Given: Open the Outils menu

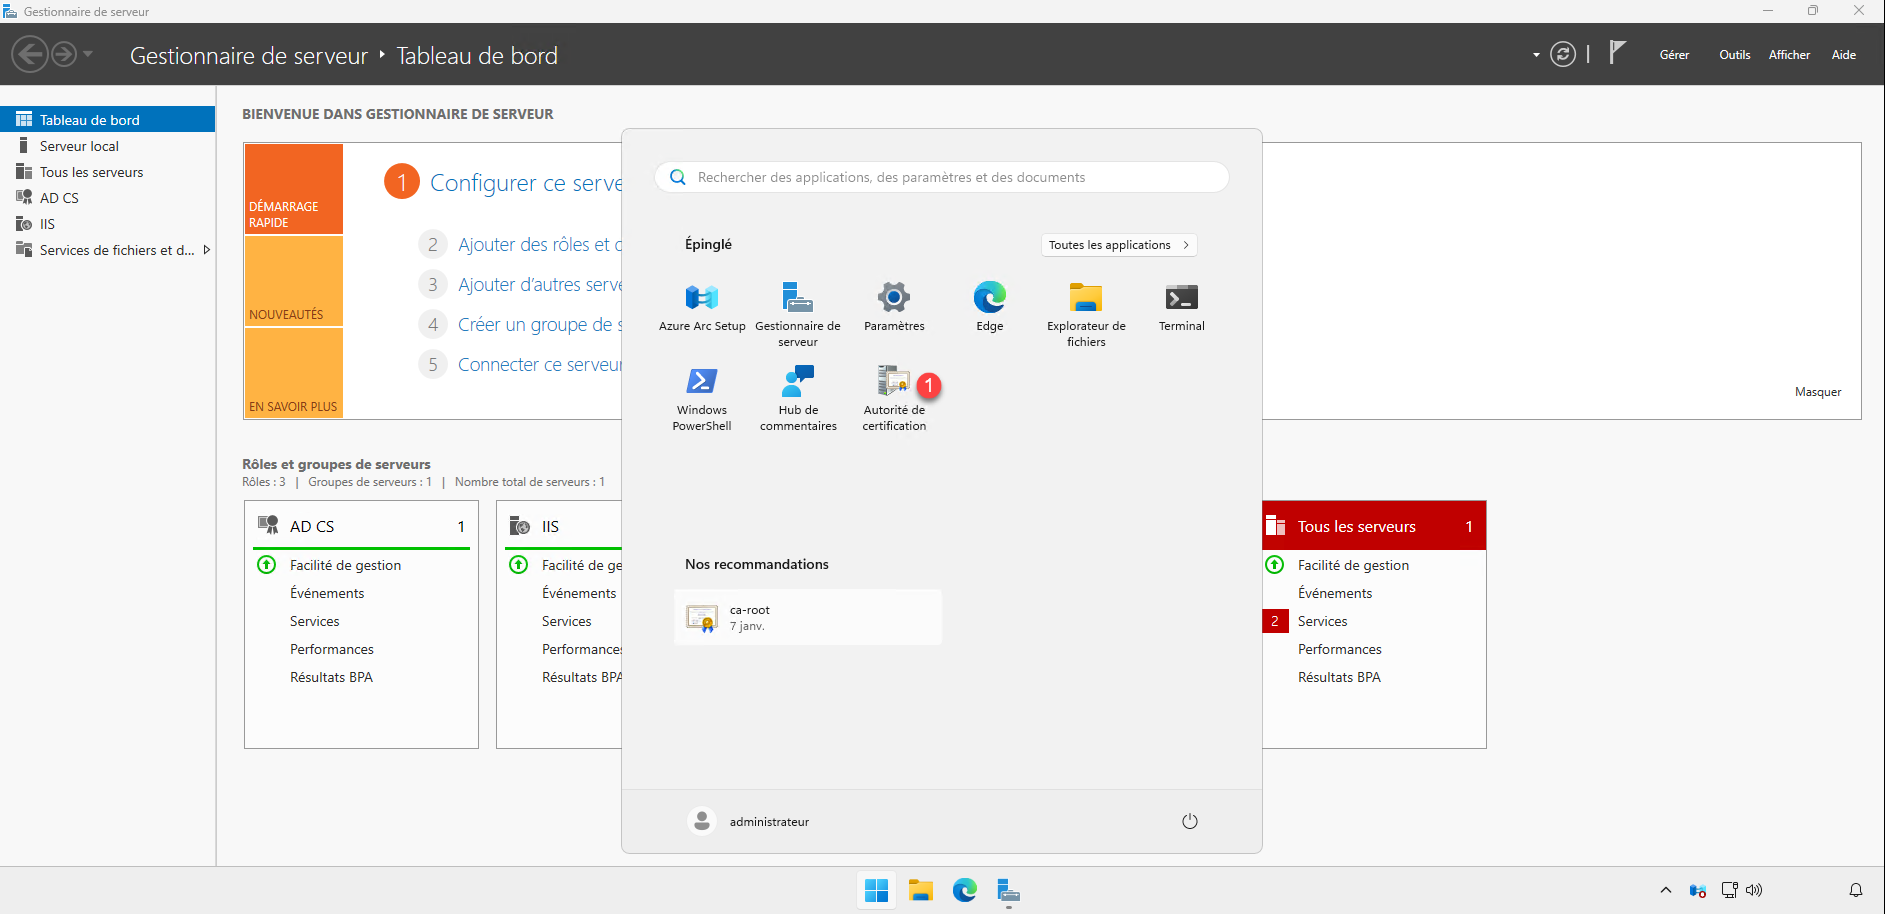Looking at the screenshot, I should 1734,55.
